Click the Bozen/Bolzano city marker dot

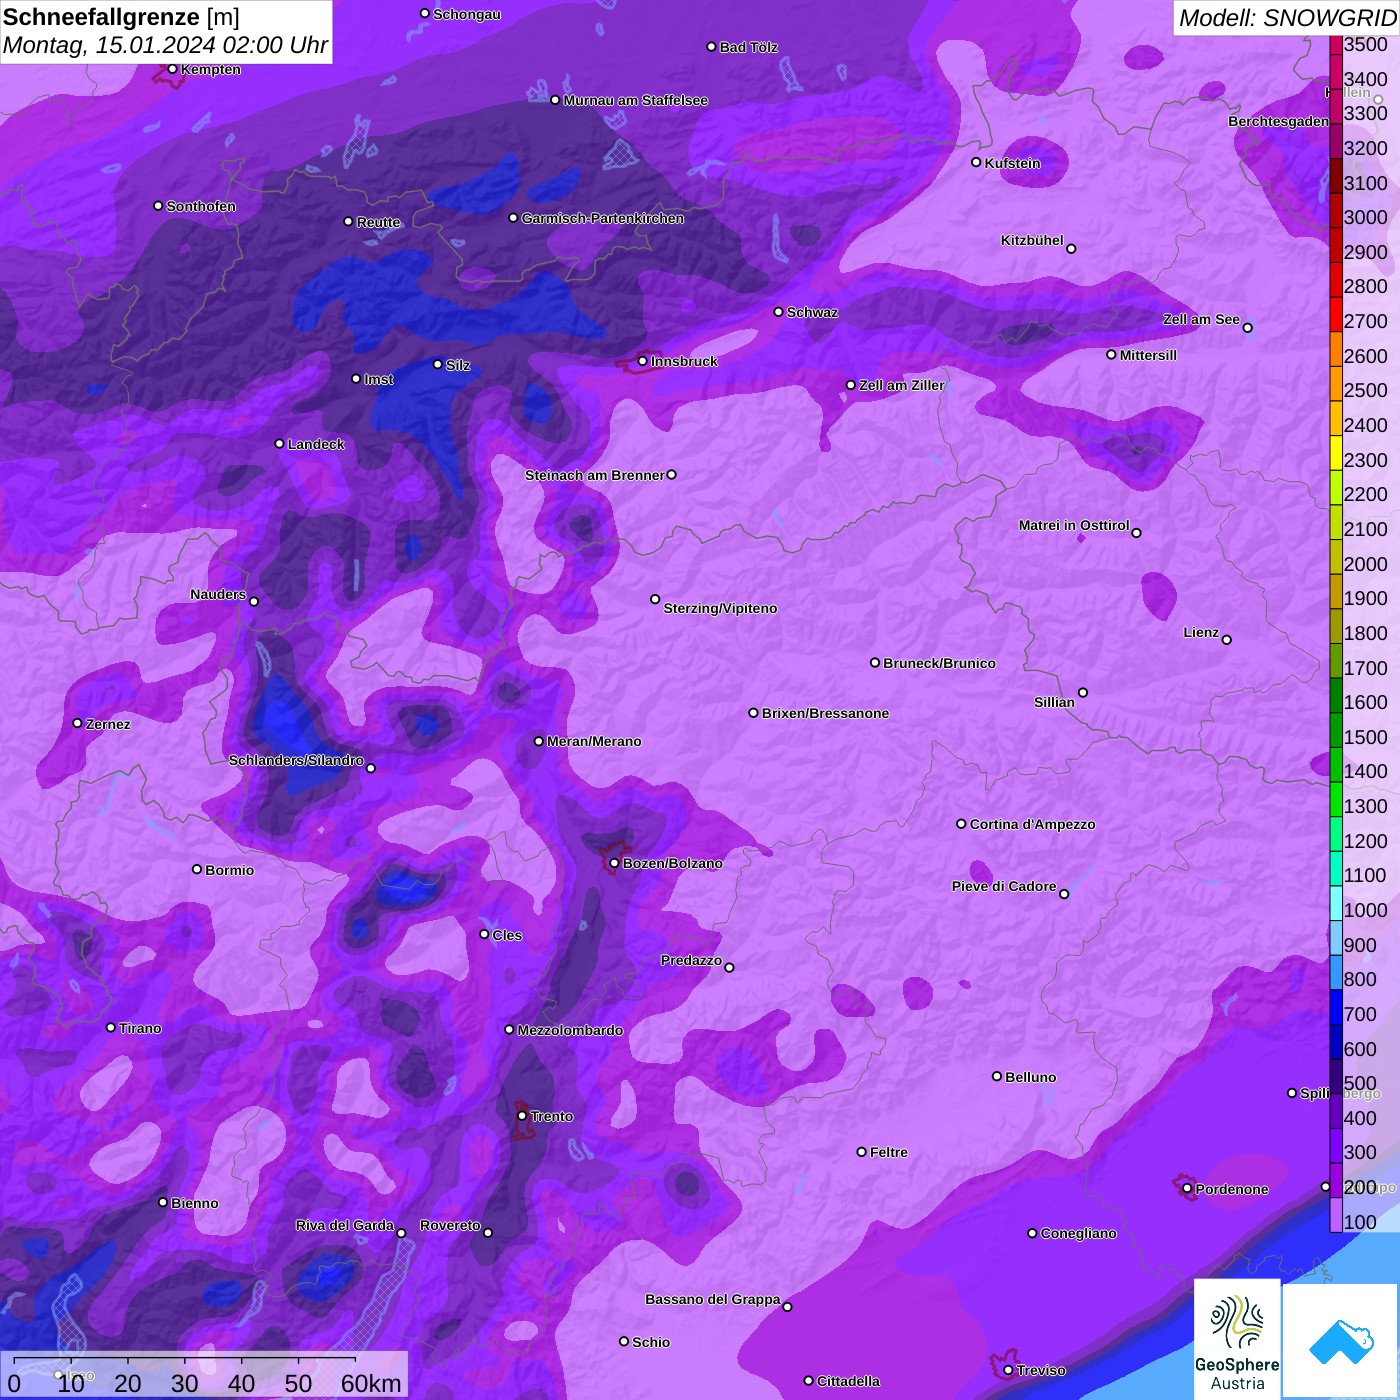pos(615,863)
